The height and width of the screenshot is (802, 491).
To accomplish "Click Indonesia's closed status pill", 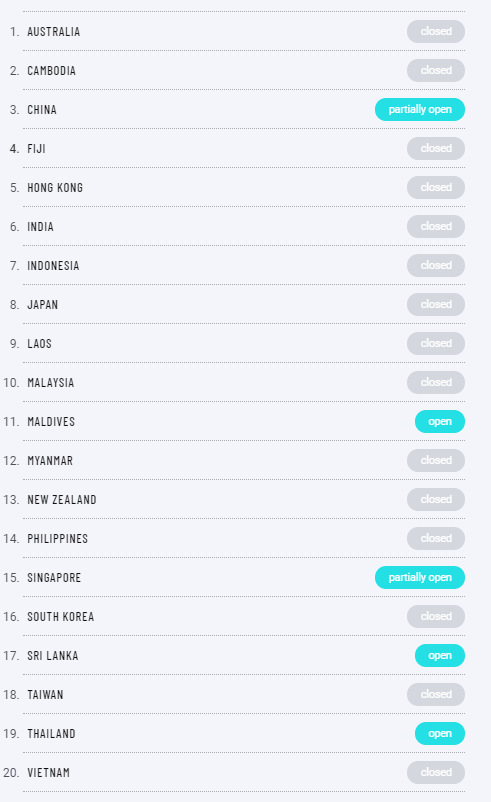I will (436, 265).
